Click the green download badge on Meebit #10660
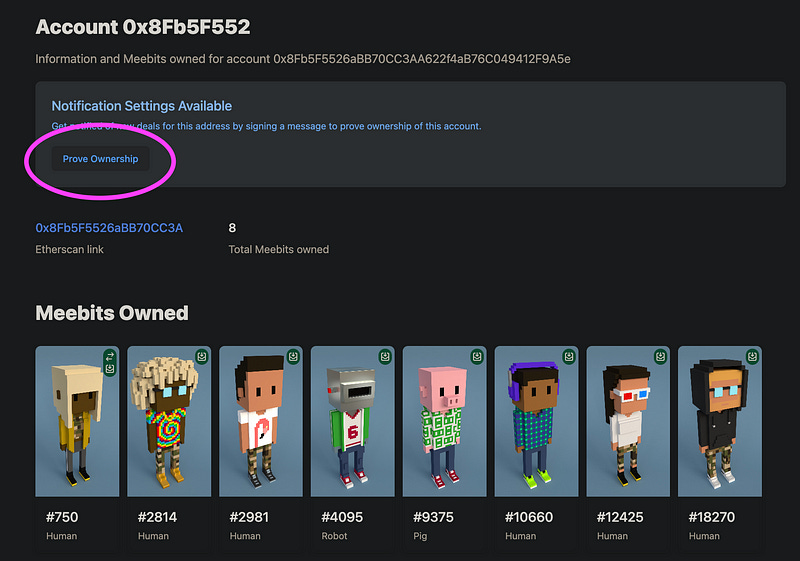This screenshot has height=561, width=800. (569, 356)
